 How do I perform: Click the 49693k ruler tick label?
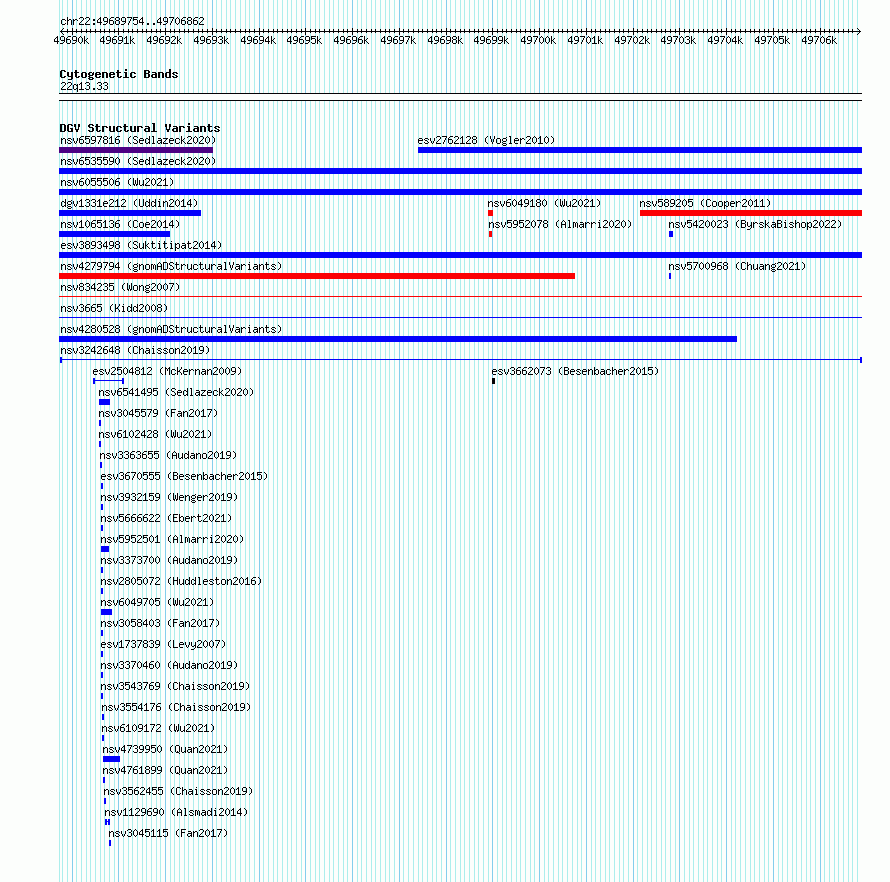tap(211, 40)
